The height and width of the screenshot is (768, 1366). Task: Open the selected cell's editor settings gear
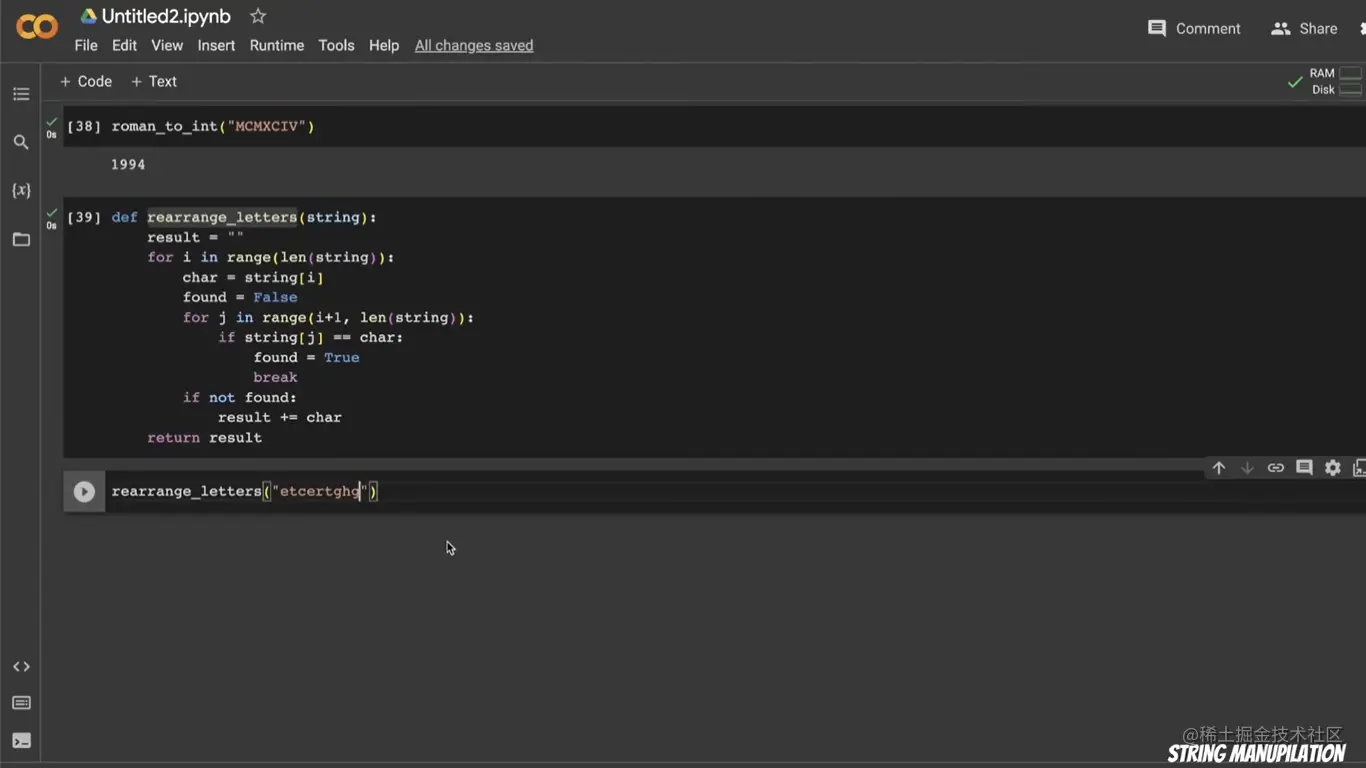point(1333,468)
